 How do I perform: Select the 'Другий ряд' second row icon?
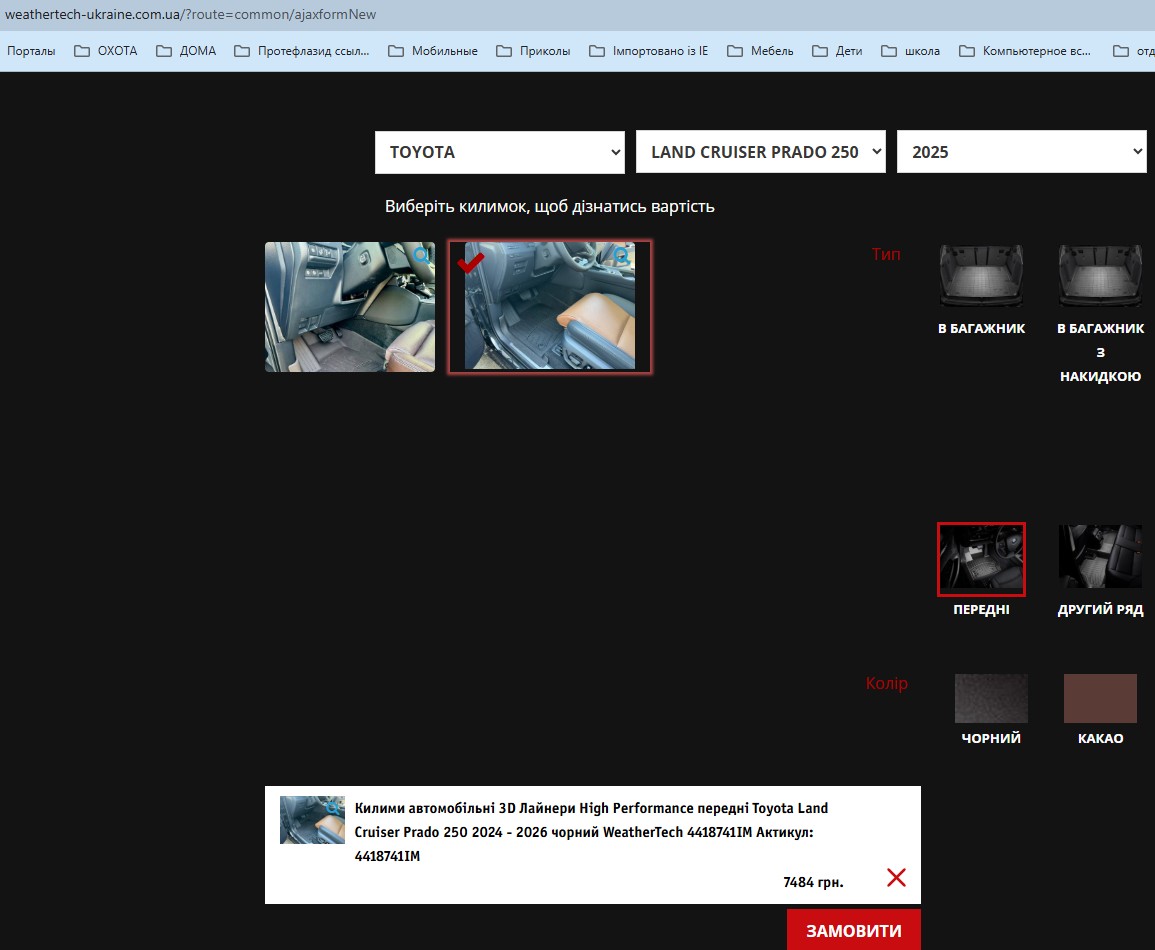coord(1100,557)
